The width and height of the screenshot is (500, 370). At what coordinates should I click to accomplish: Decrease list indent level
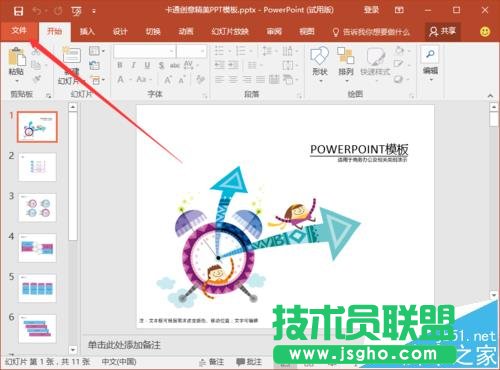point(219,65)
